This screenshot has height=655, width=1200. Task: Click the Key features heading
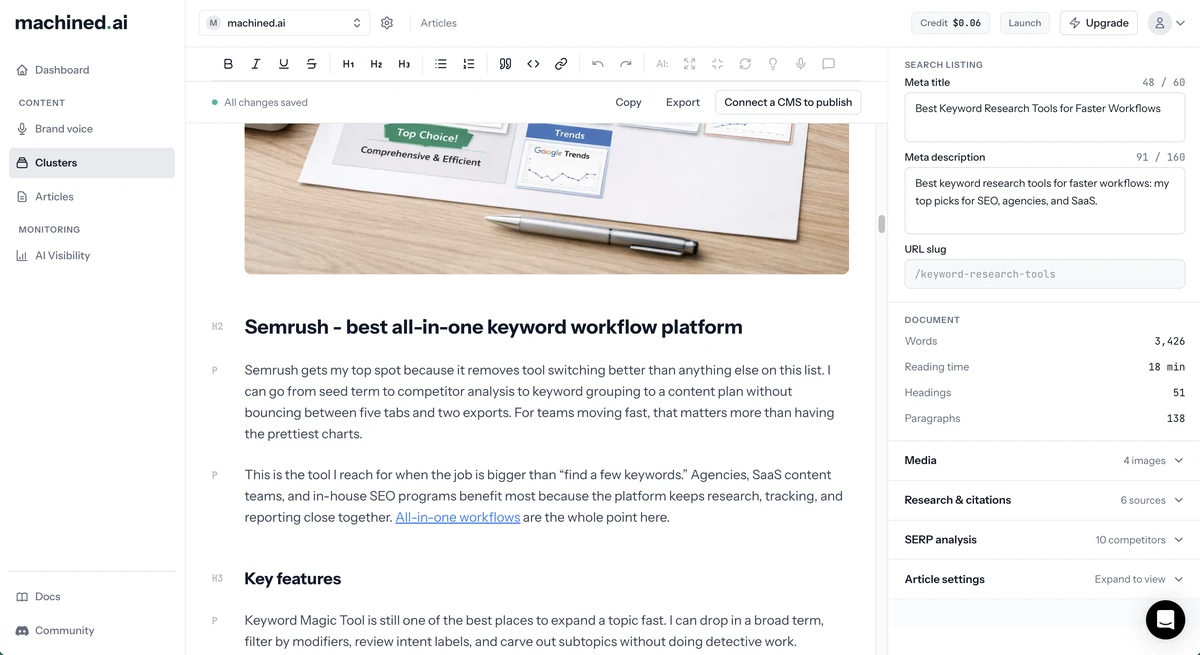click(292, 579)
